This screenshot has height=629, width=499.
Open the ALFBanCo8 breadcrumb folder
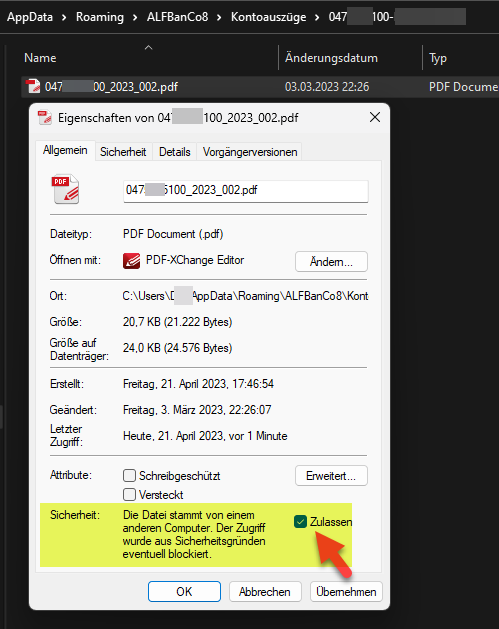[x=177, y=17]
